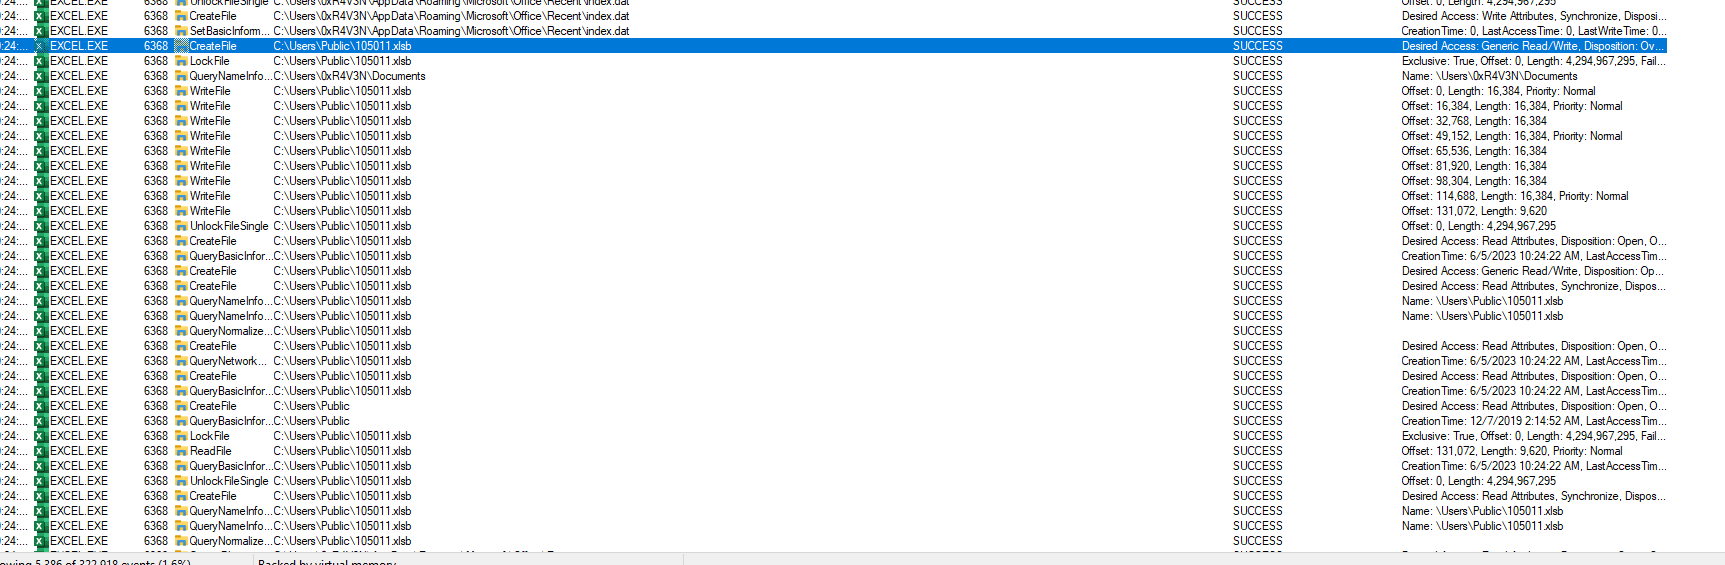Click the Excel icon on the WriteFile Offset 131,072 row

pos(41,211)
